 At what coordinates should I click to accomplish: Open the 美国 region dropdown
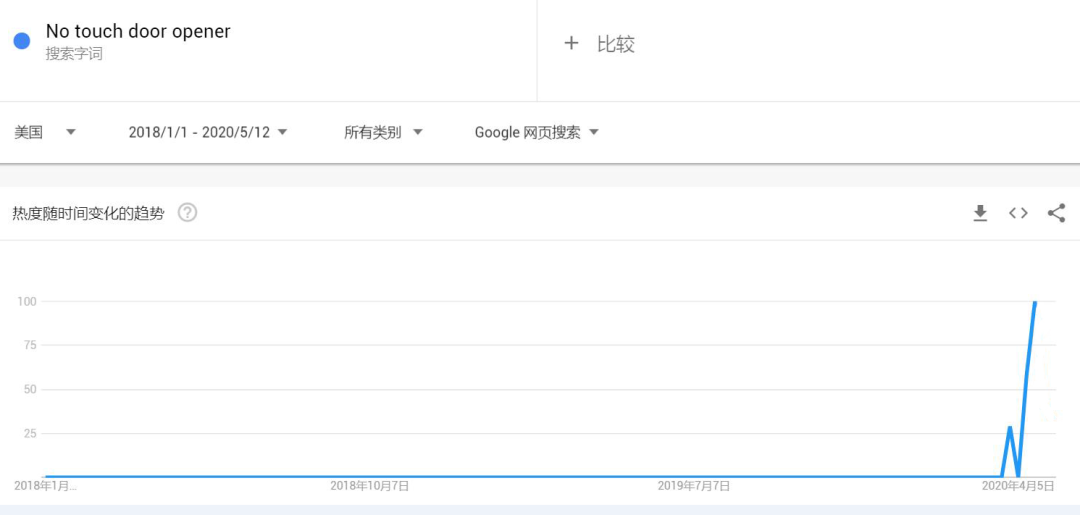(45, 132)
